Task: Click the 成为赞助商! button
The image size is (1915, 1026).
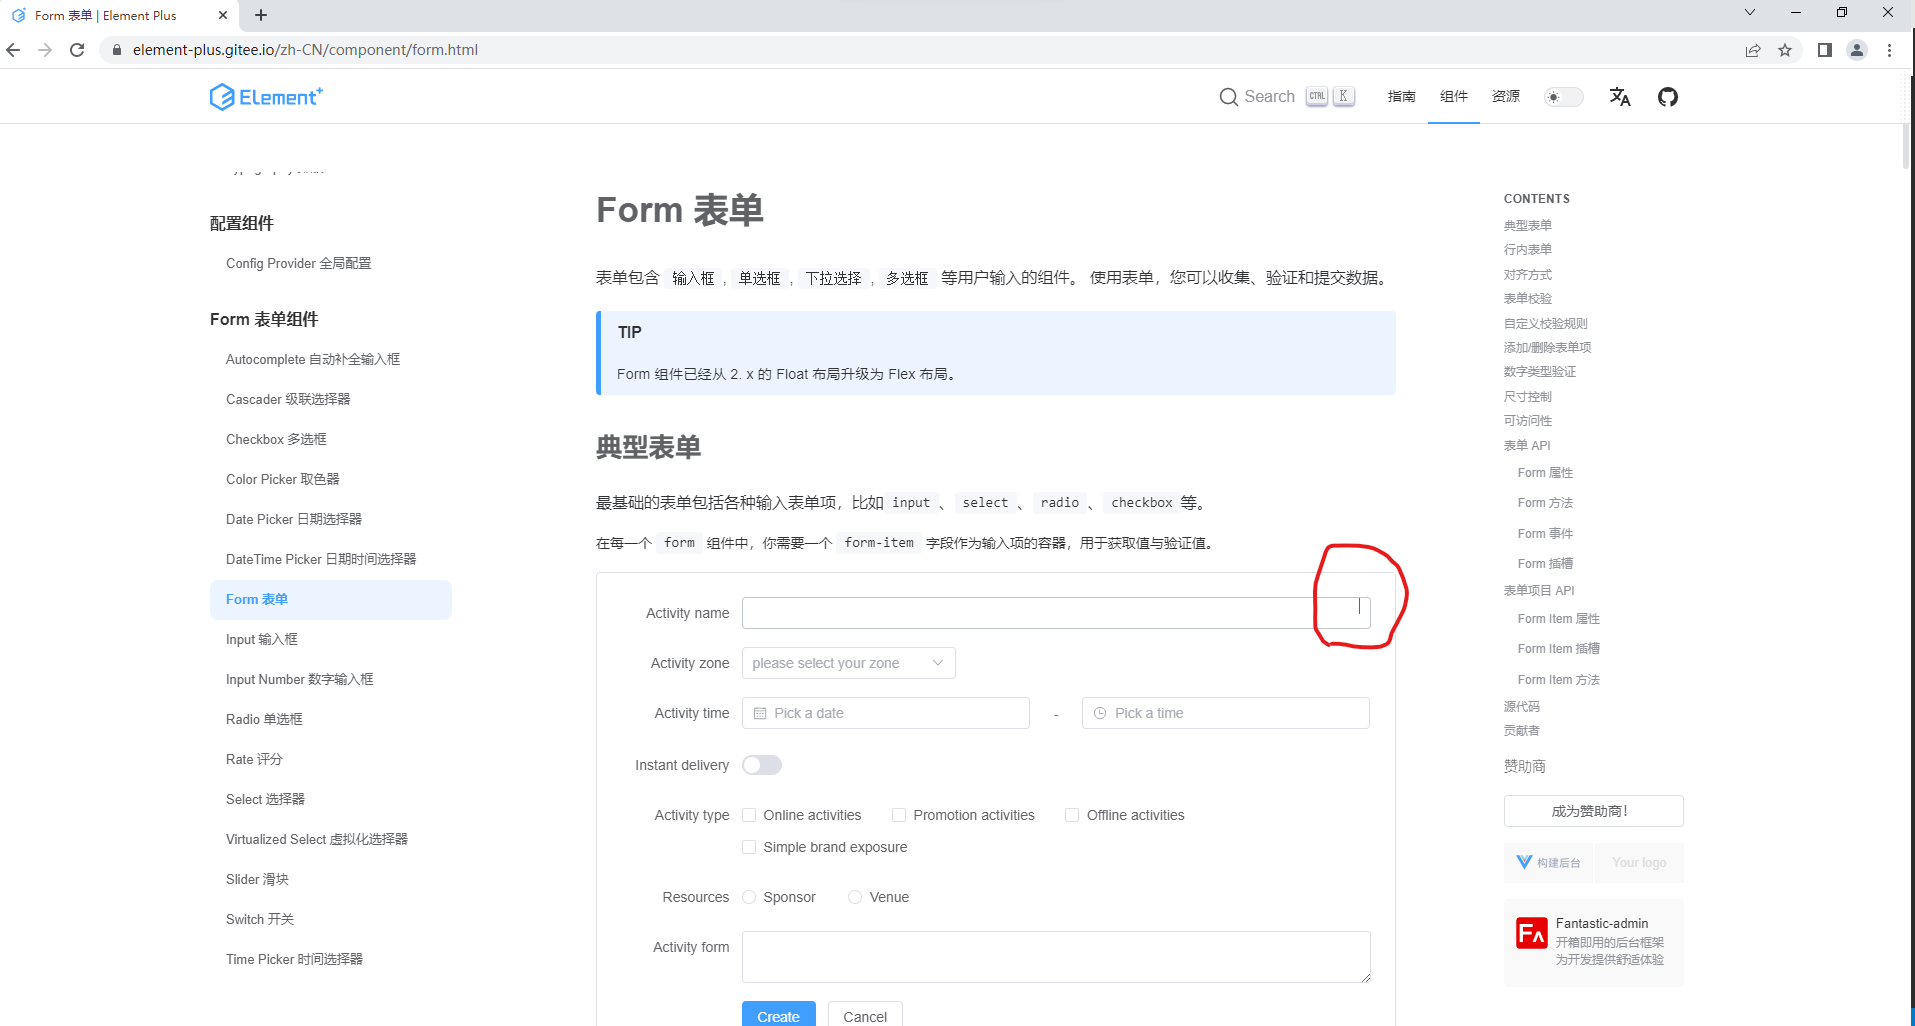Action: click(x=1594, y=811)
